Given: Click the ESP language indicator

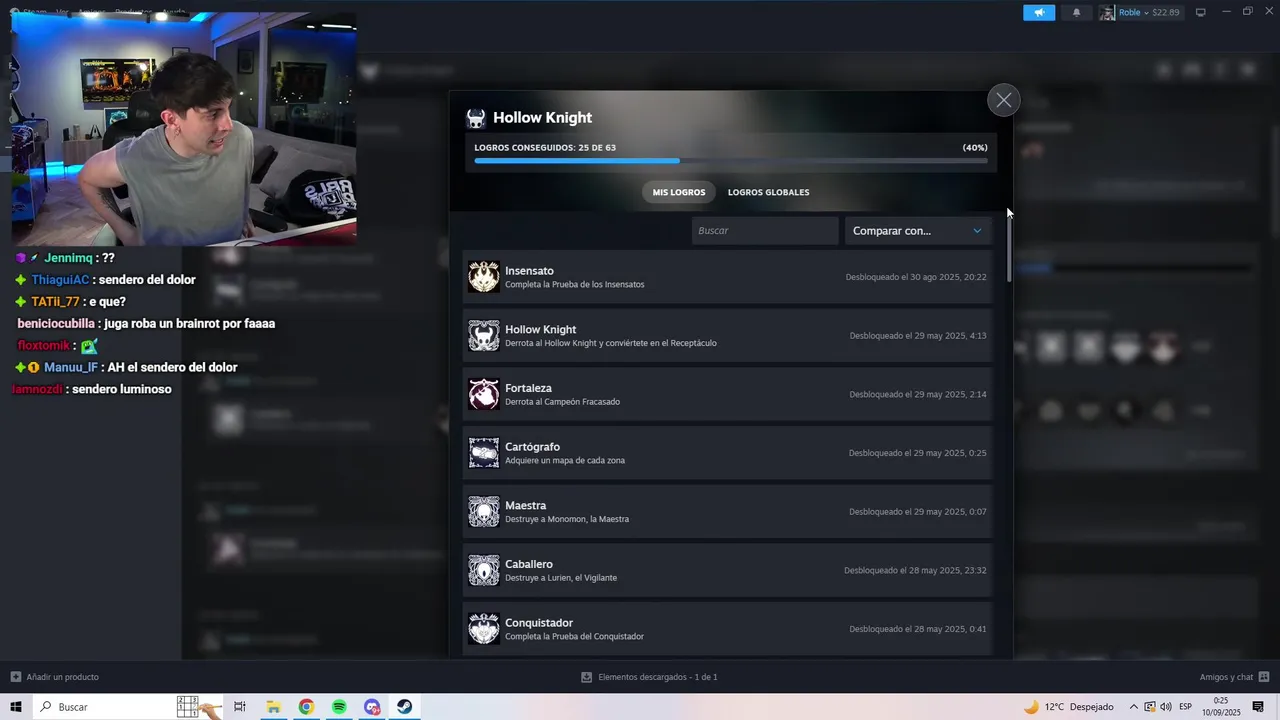Looking at the screenshot, I should pyautogui.click(x=1185, y=707).
